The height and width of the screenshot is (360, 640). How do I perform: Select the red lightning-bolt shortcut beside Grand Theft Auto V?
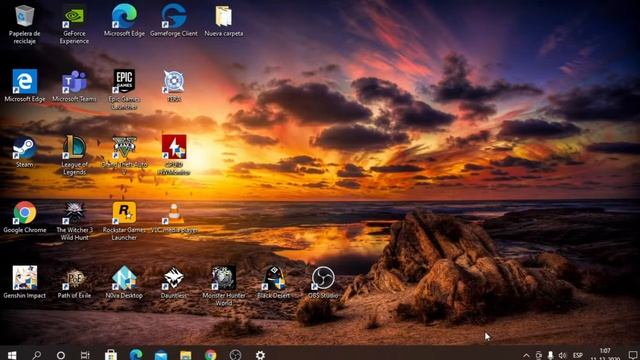(x=174, y=155)
